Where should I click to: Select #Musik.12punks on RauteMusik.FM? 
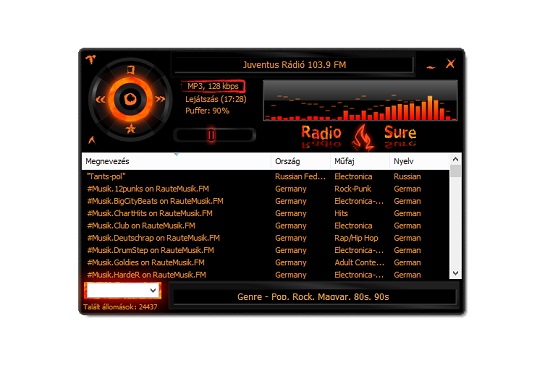click(266, 189)
